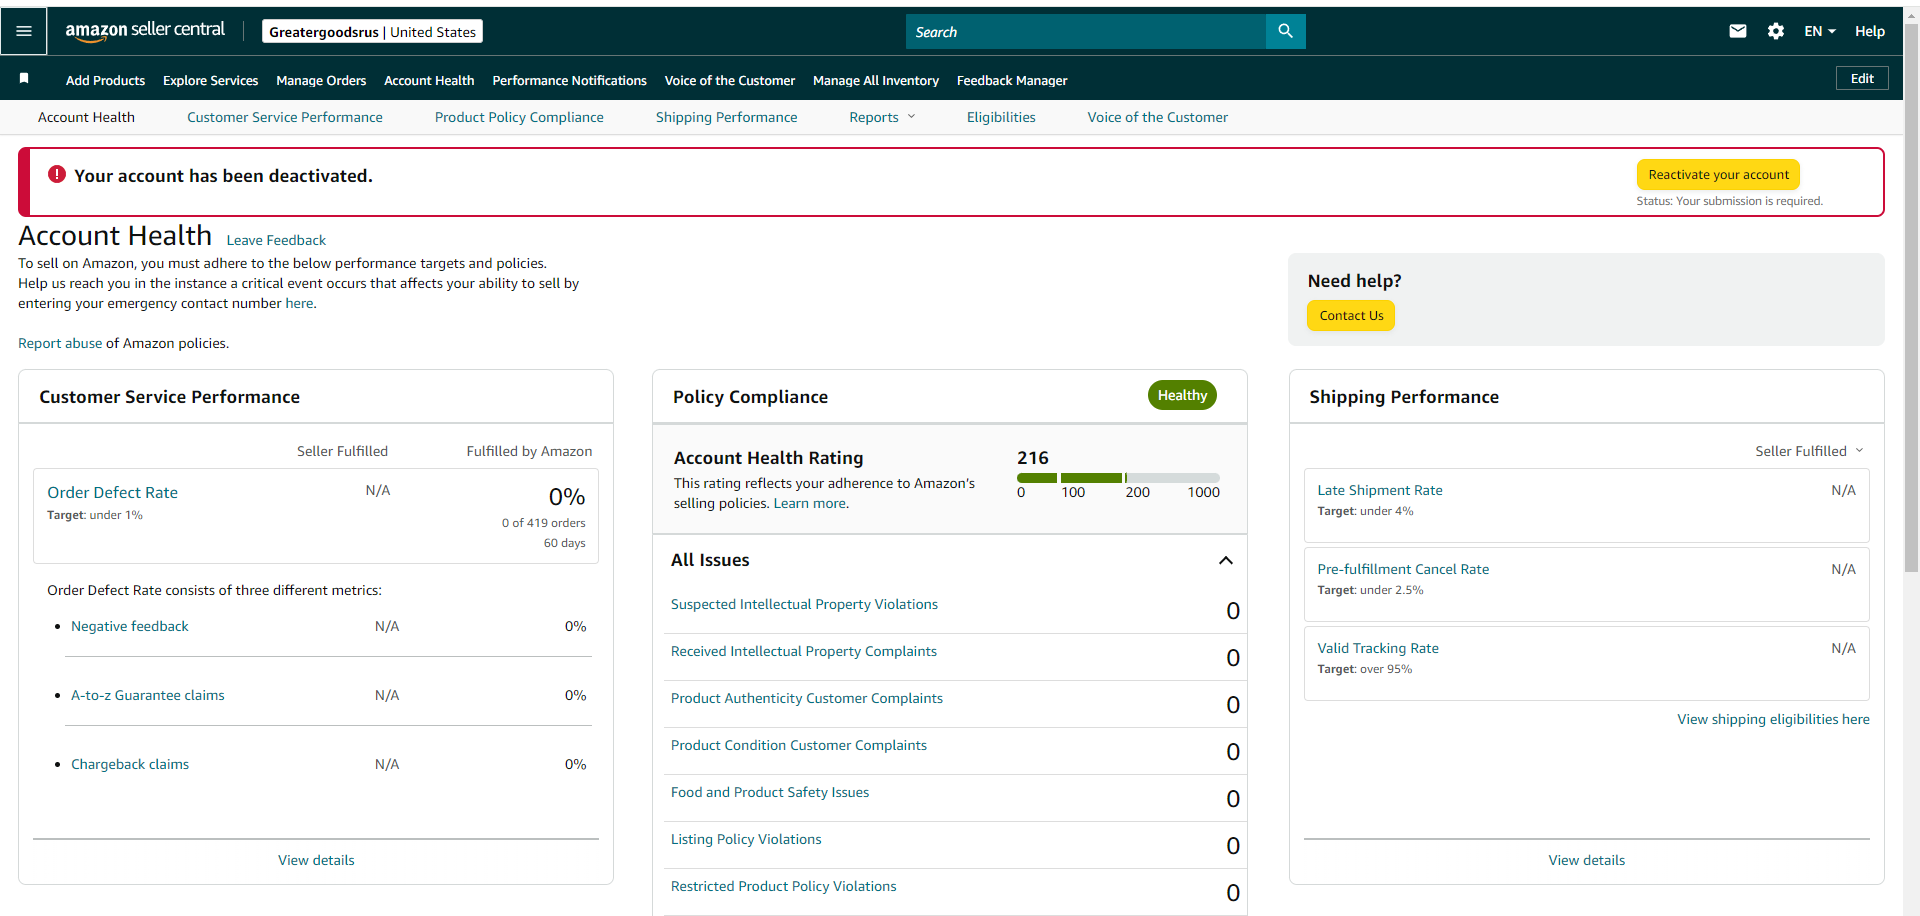1920x916 pixels.
Task: Open Help in the top bar
Action: point(1869,31)
